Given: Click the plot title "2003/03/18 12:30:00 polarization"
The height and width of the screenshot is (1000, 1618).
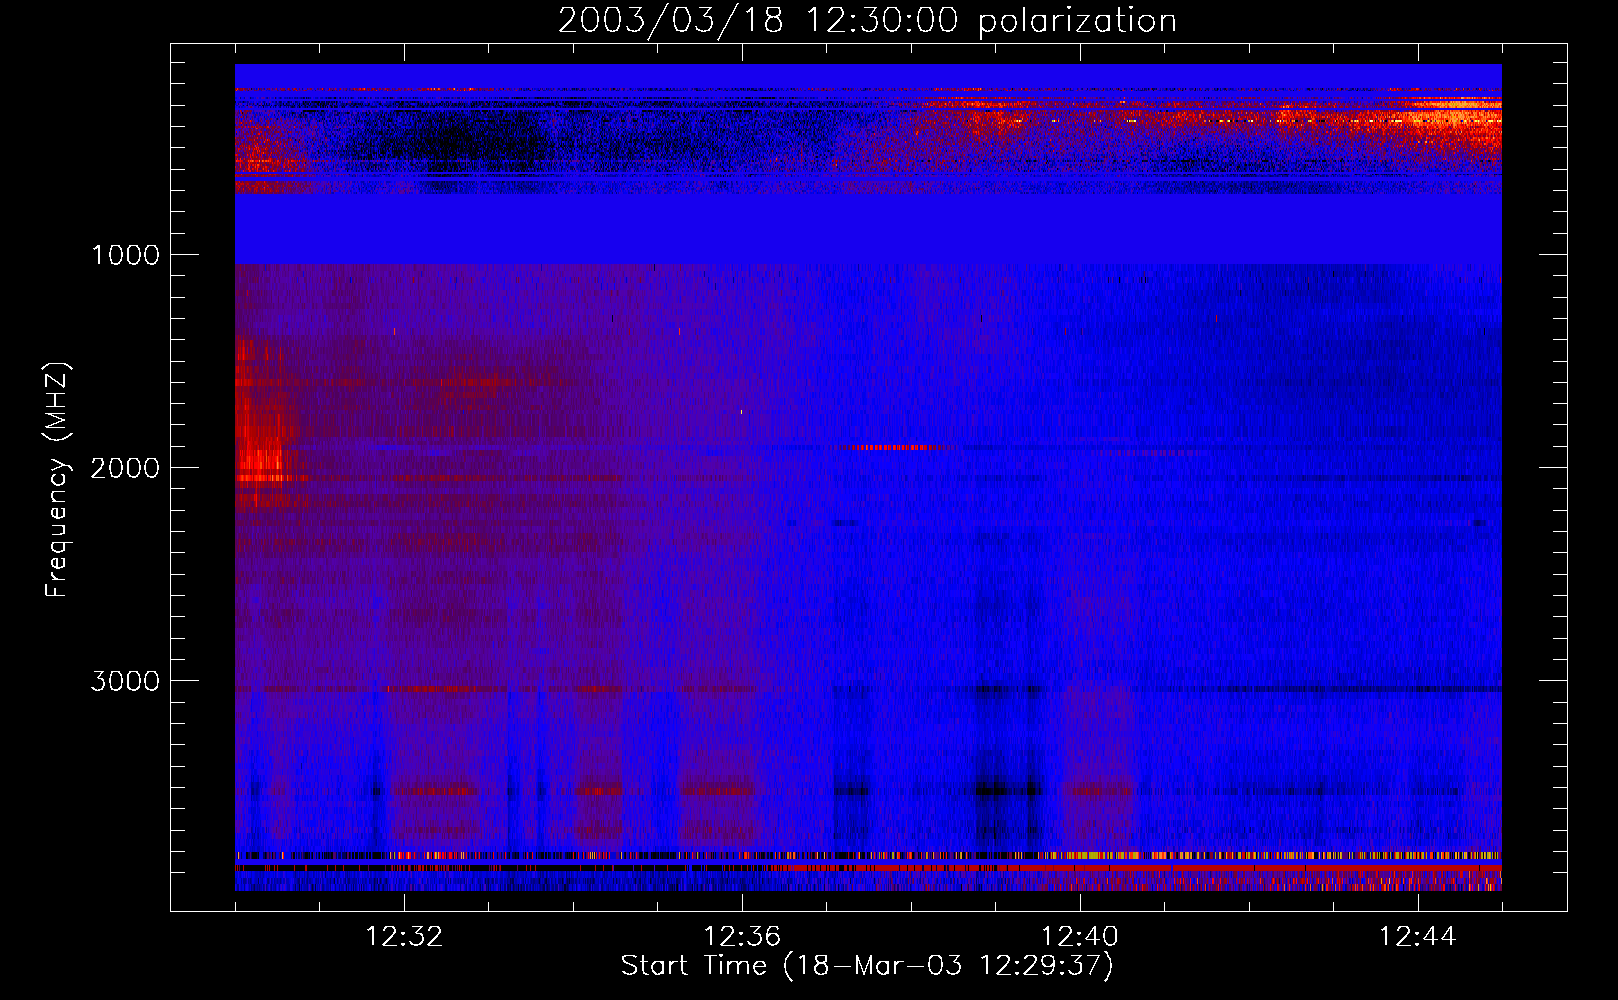Looking at the screenshot, I should click(867, 21).
